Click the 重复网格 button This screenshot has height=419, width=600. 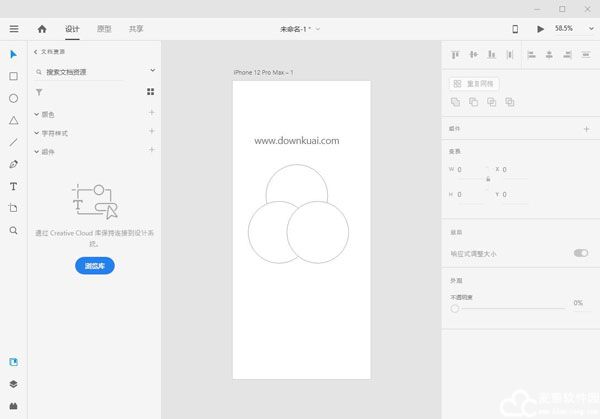[x=475, y=84]
